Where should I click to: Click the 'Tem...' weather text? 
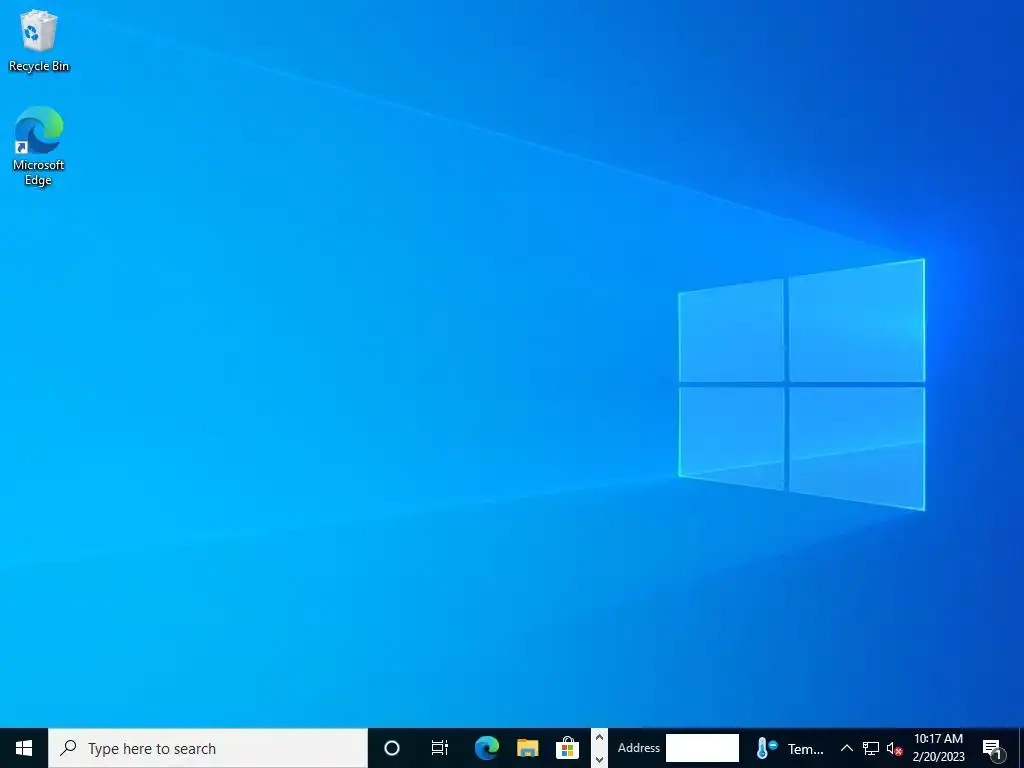[x=806, y=750]
